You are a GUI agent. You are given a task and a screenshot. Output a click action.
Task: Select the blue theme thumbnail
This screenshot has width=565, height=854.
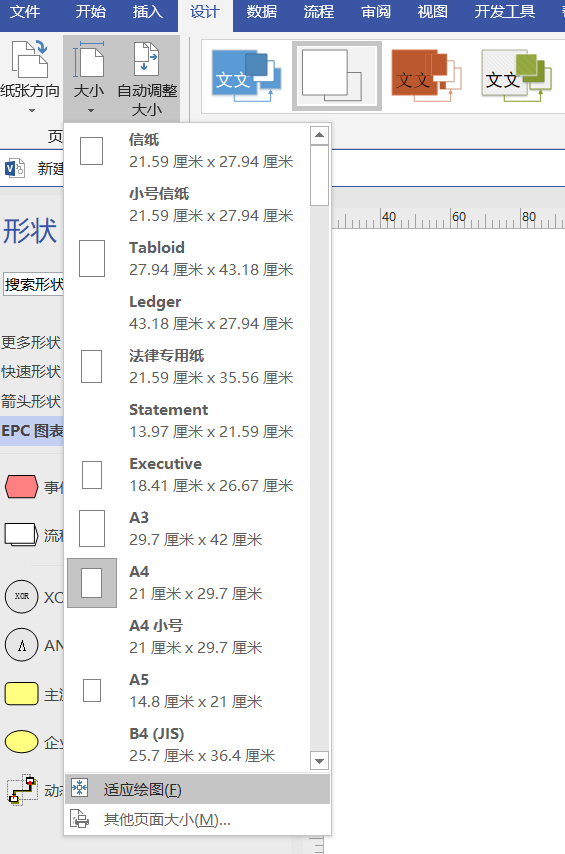(247, 76)
